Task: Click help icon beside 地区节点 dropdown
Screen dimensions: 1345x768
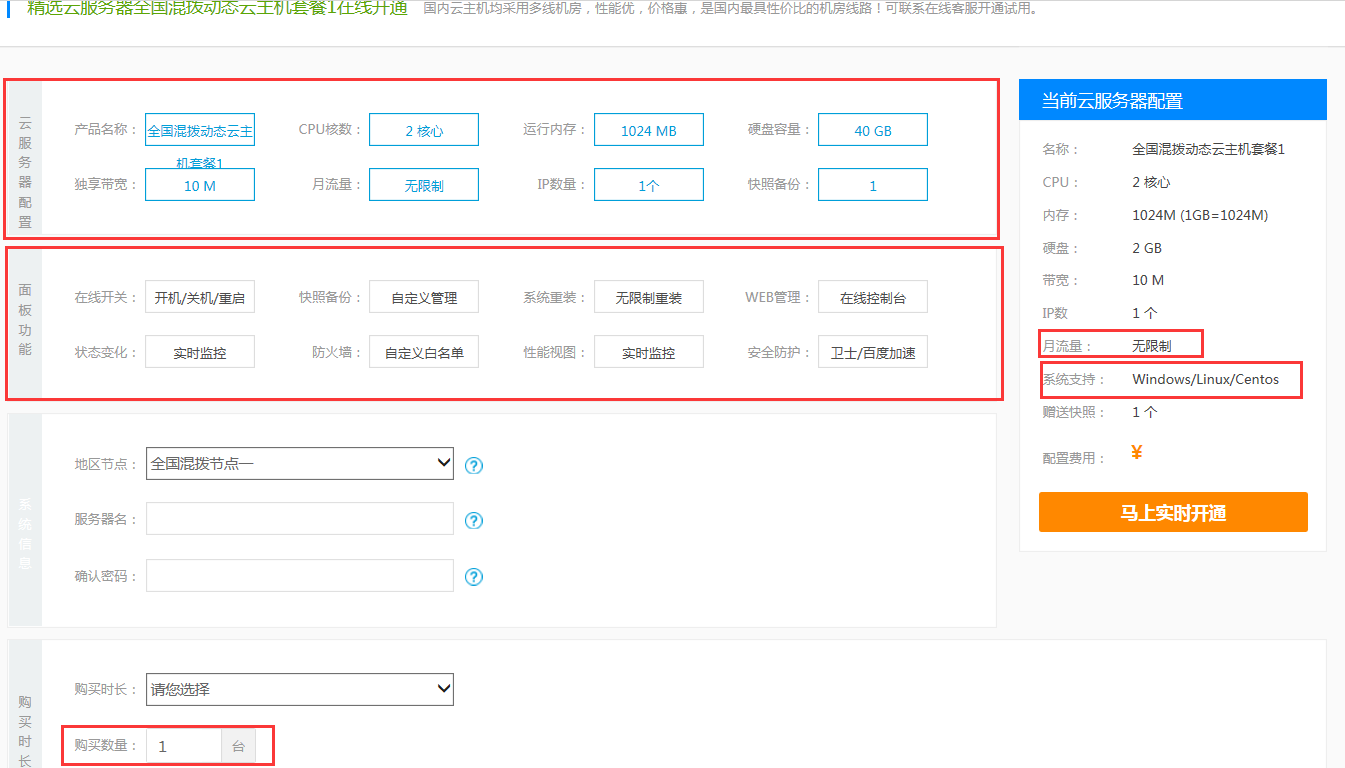Action: [x=474, y=465]
